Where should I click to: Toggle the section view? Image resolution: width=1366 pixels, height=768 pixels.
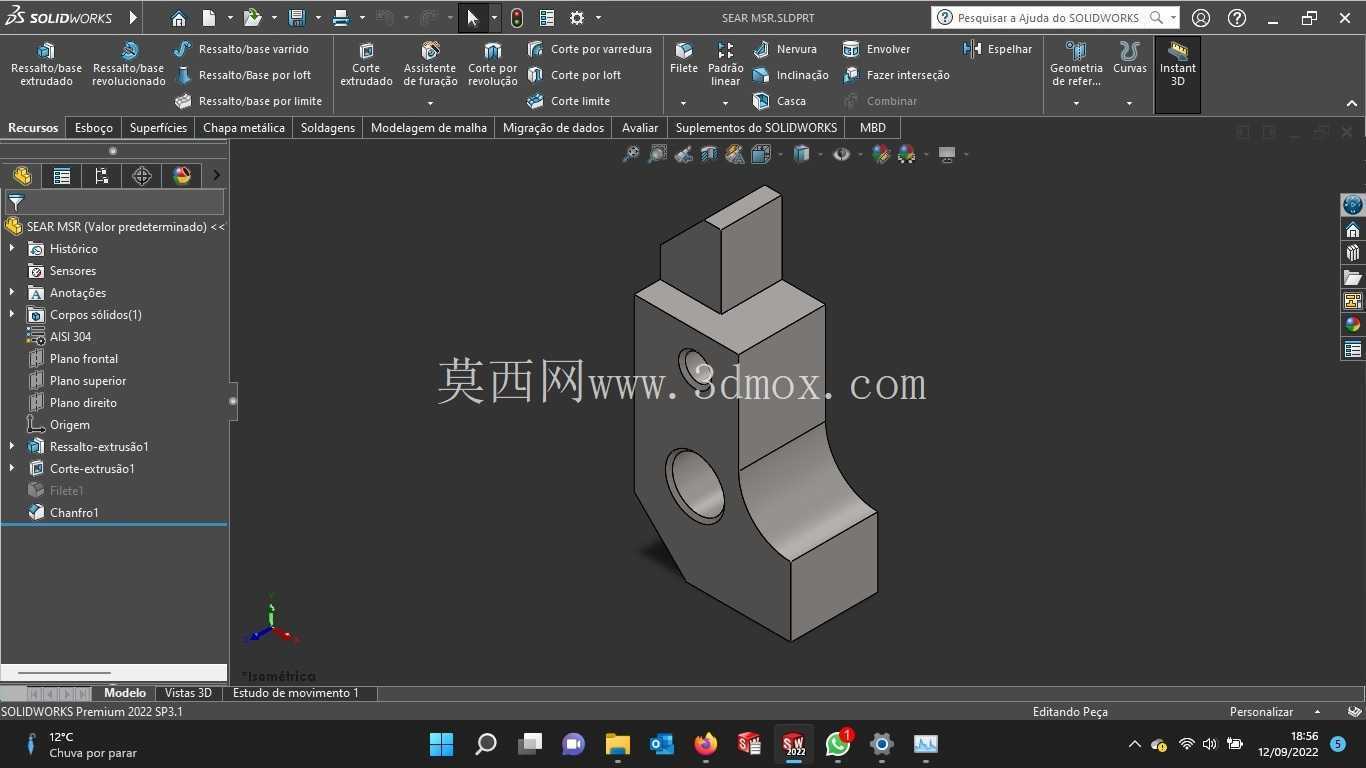coord(709,154)
